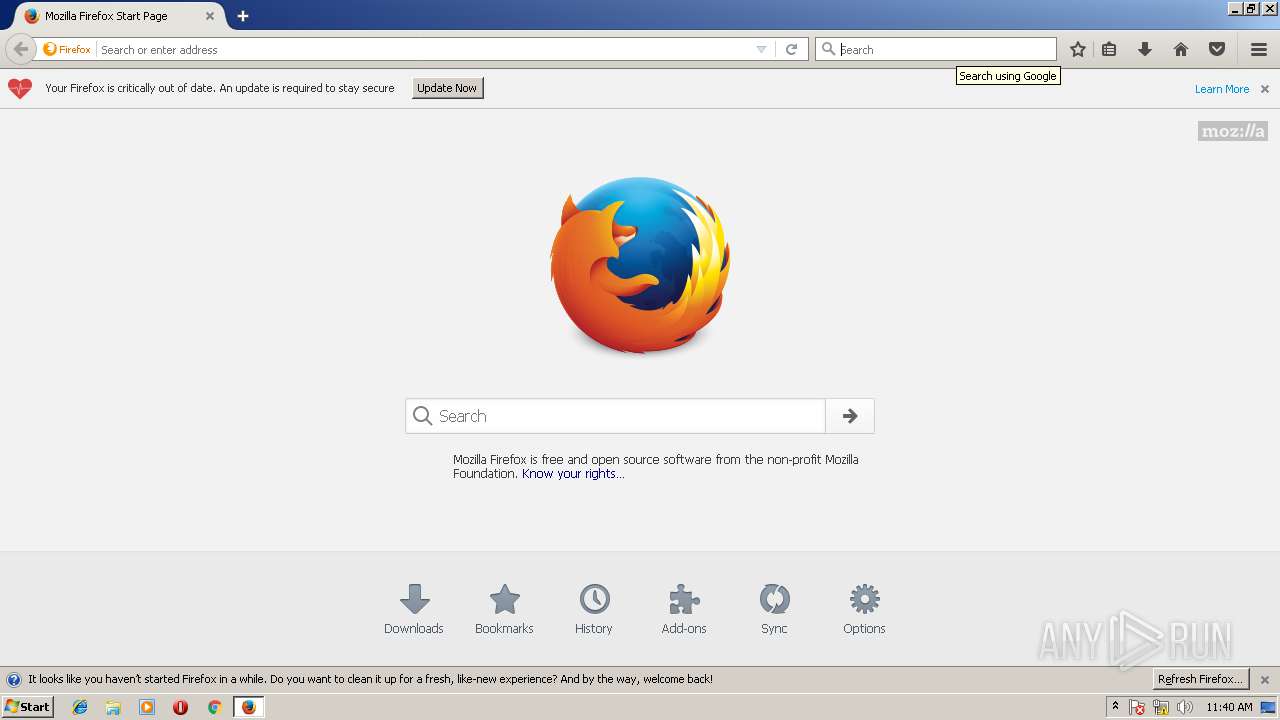Show your bookmarks list icon

[1109, 49]
